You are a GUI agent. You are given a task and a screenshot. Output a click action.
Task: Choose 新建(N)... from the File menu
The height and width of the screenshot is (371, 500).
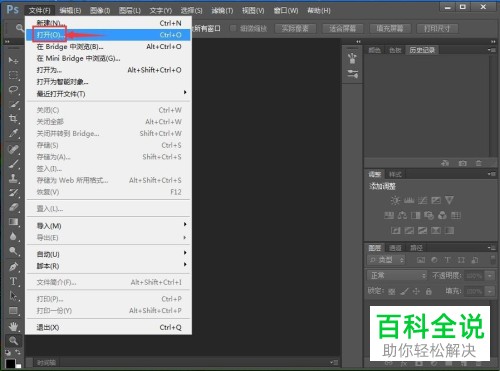(108, 23)
